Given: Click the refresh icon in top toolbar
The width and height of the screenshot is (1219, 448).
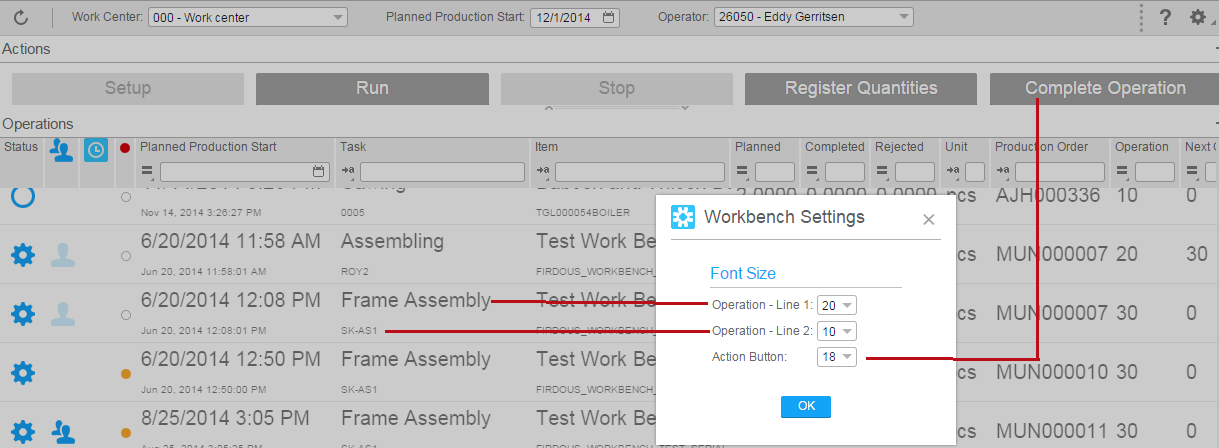Looking at the screenshot, I should (21, 17).
